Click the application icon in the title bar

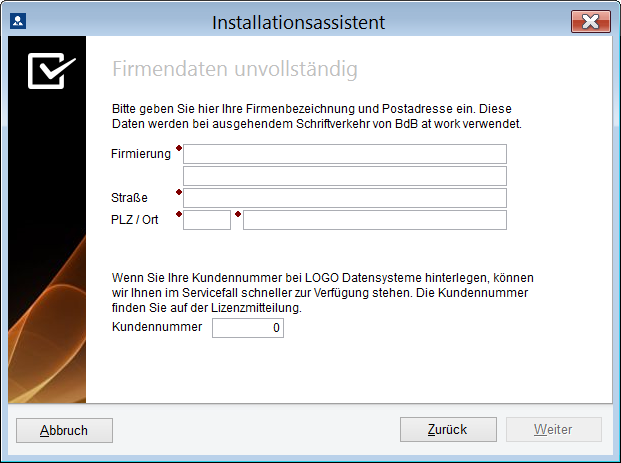(18, 21)
